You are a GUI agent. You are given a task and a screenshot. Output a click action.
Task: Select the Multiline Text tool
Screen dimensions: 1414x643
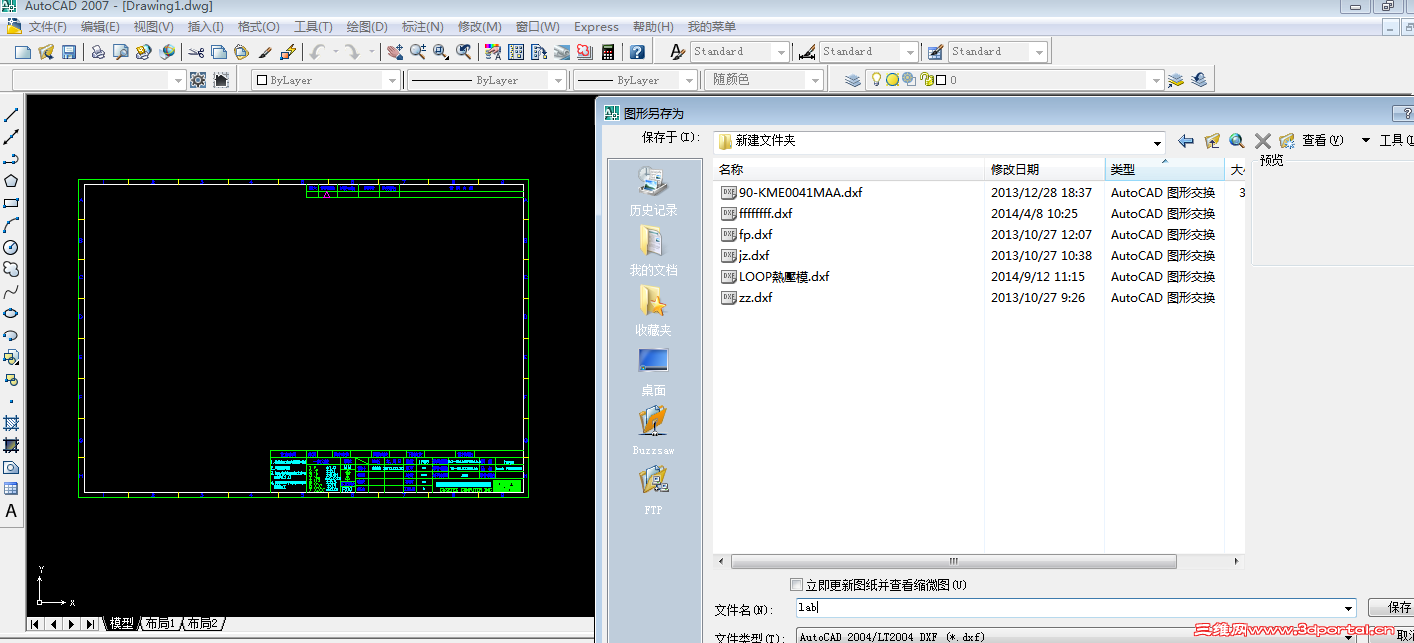[x=11, y=511]
